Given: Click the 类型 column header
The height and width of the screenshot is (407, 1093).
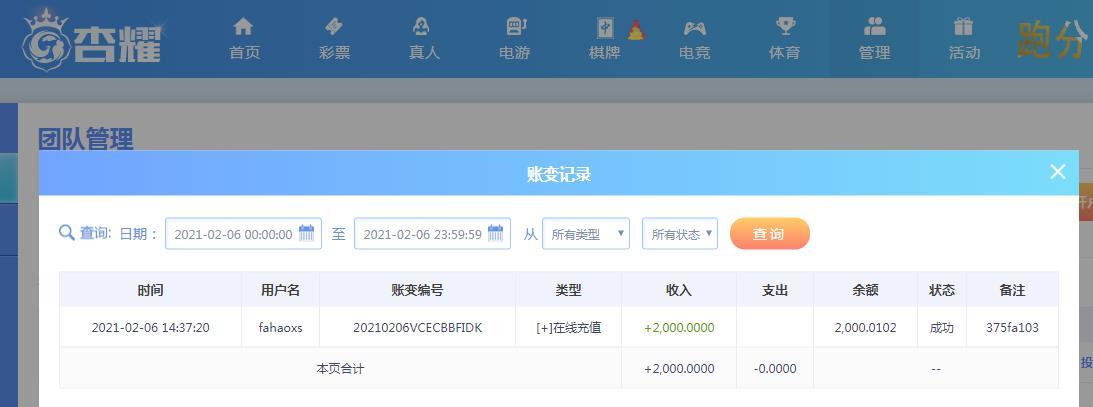Looking at the screenshot, I should (x=569, y=290).
